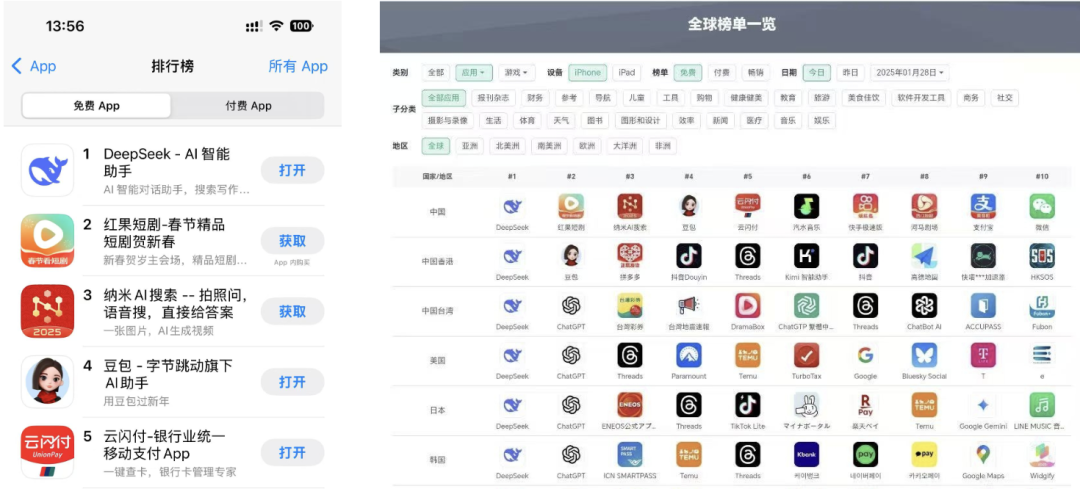Click the 微信 icon in 中国 row

[1041, 206]
